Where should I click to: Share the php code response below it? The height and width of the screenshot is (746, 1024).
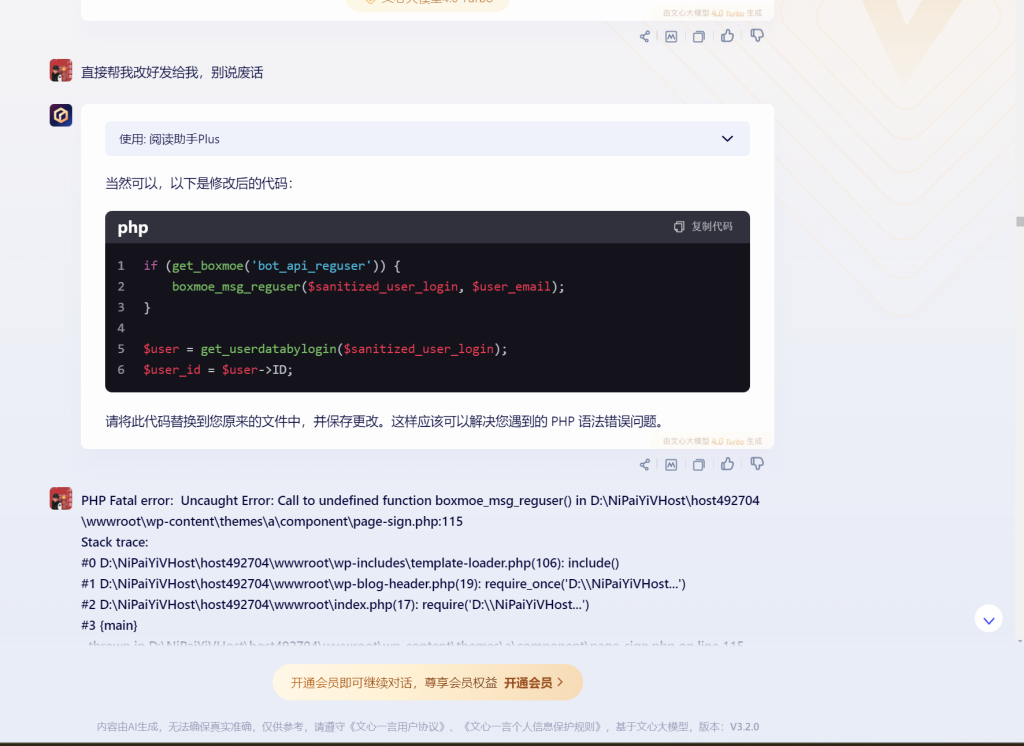pos(645,464)
